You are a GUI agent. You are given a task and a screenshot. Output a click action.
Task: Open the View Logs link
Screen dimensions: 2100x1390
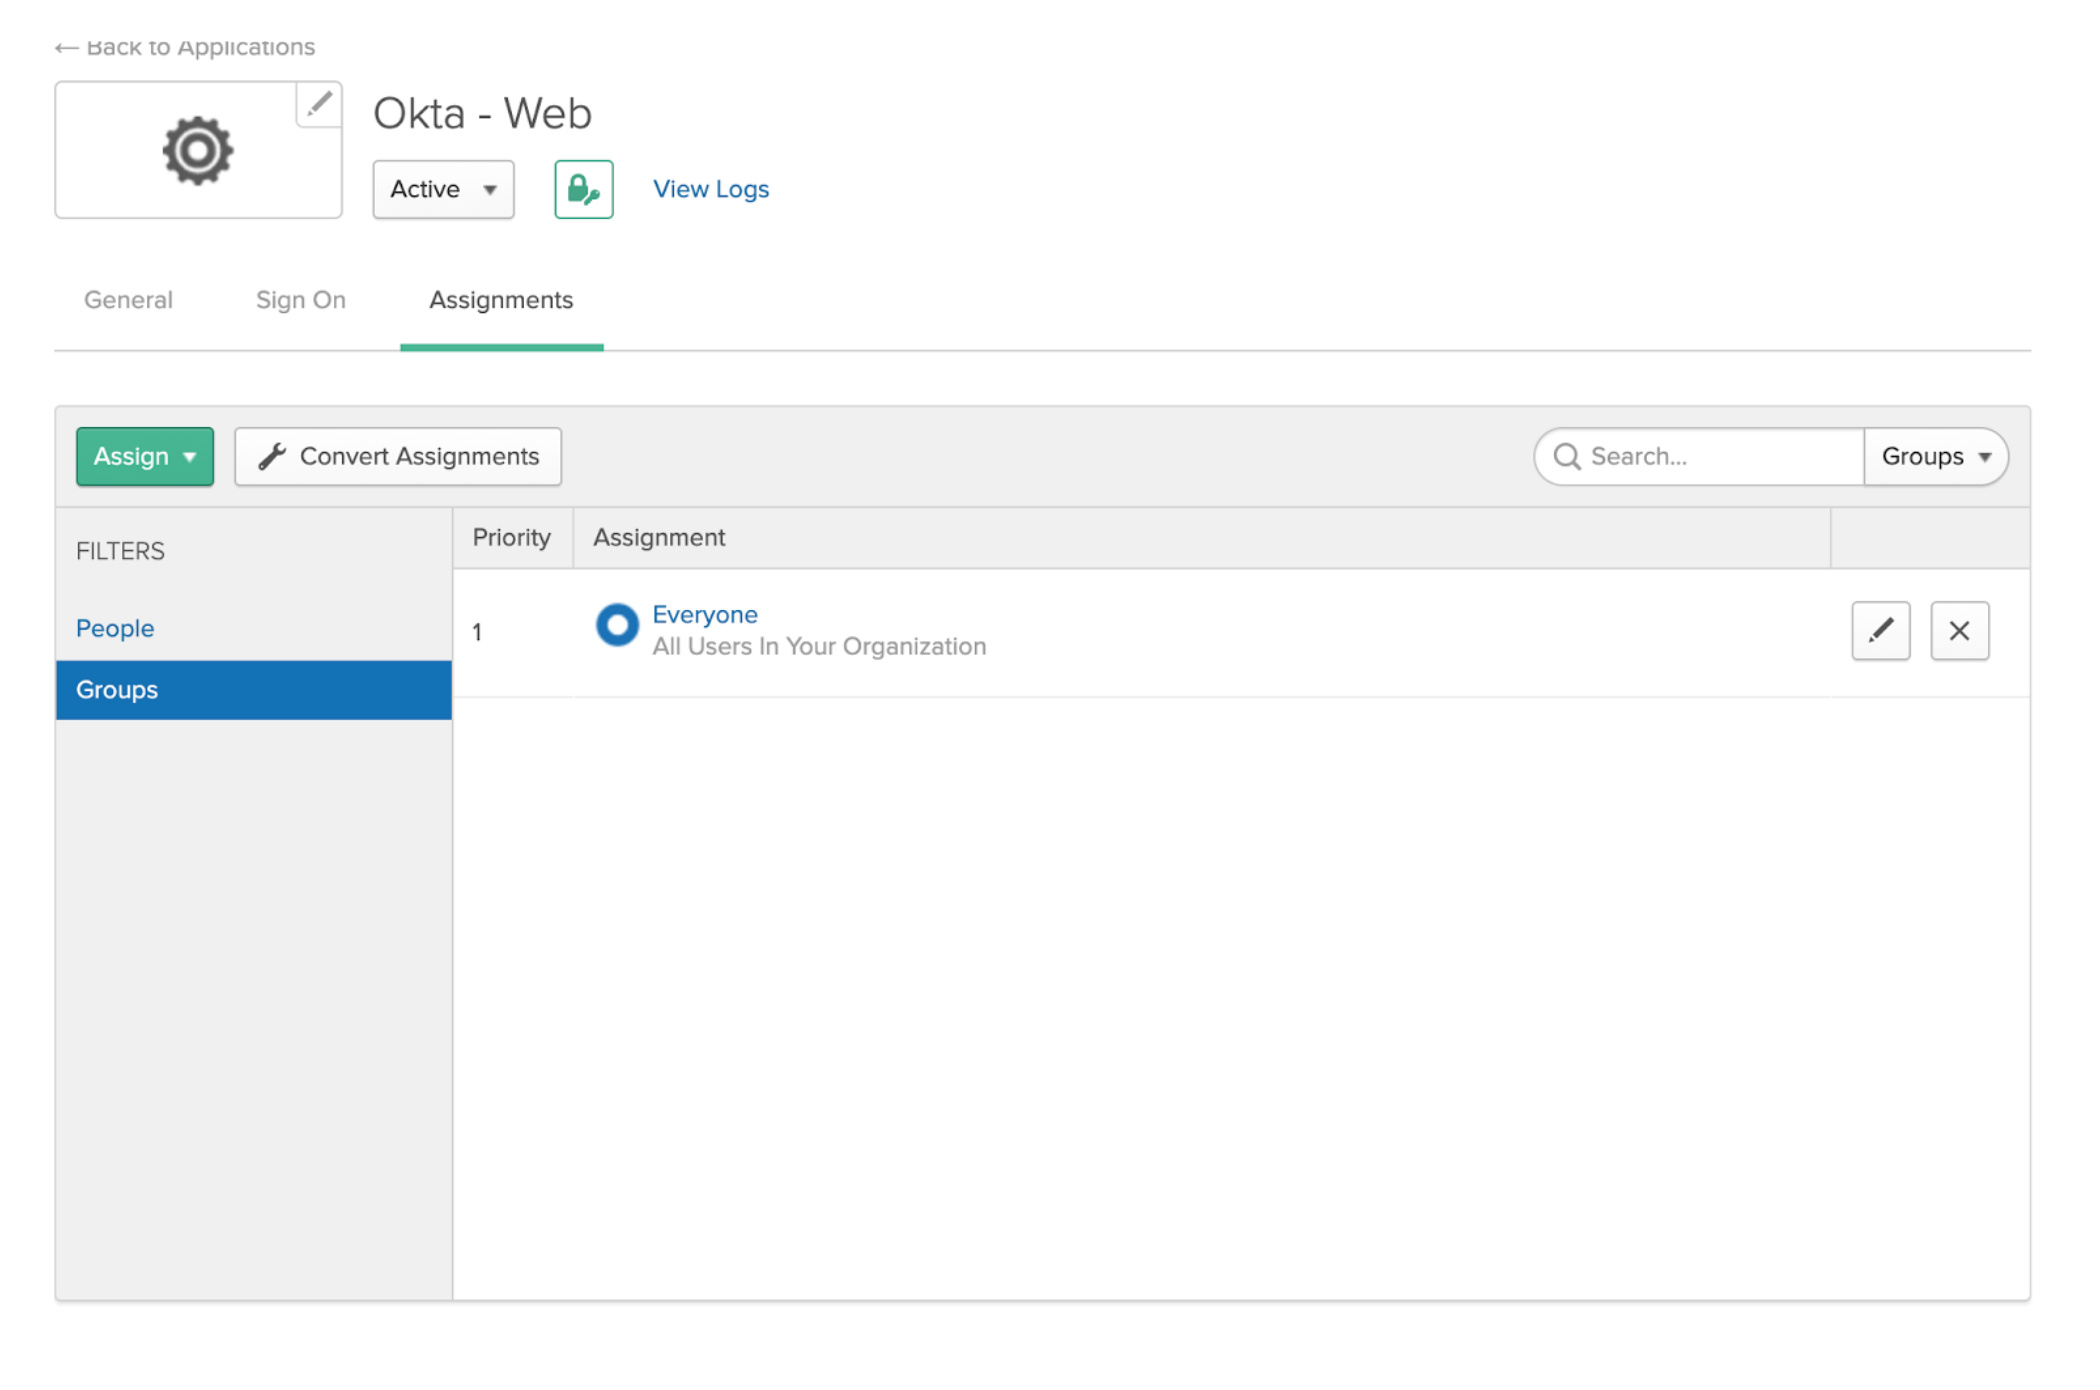point(711,189)
